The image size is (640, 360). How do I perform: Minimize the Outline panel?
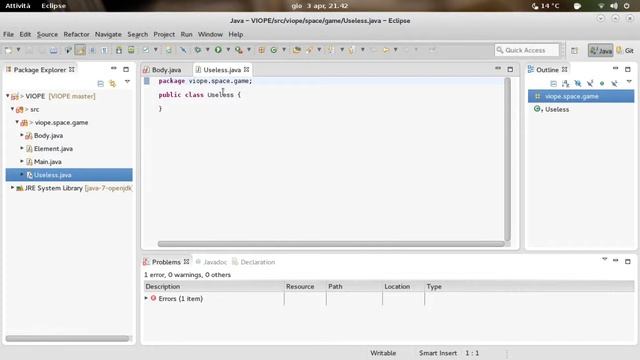click(616, 69)
